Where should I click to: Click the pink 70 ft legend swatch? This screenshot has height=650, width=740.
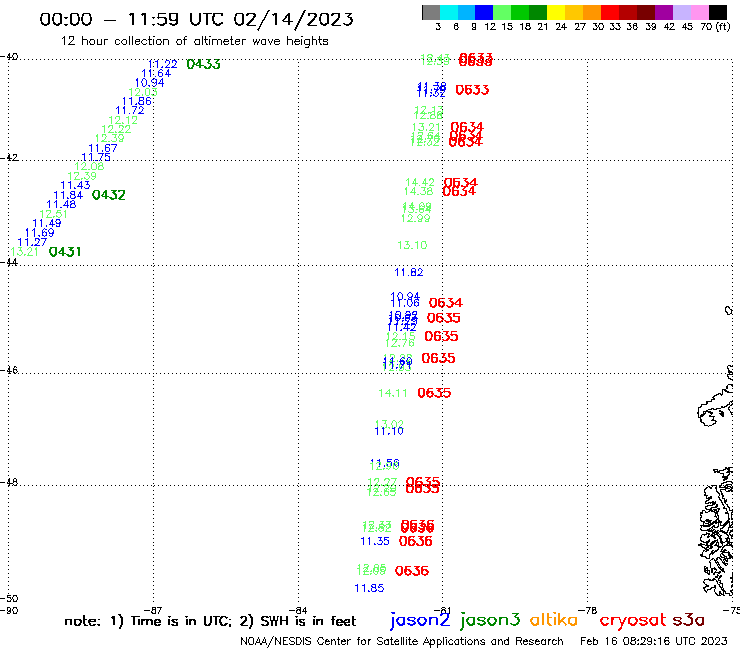[699, 12]
